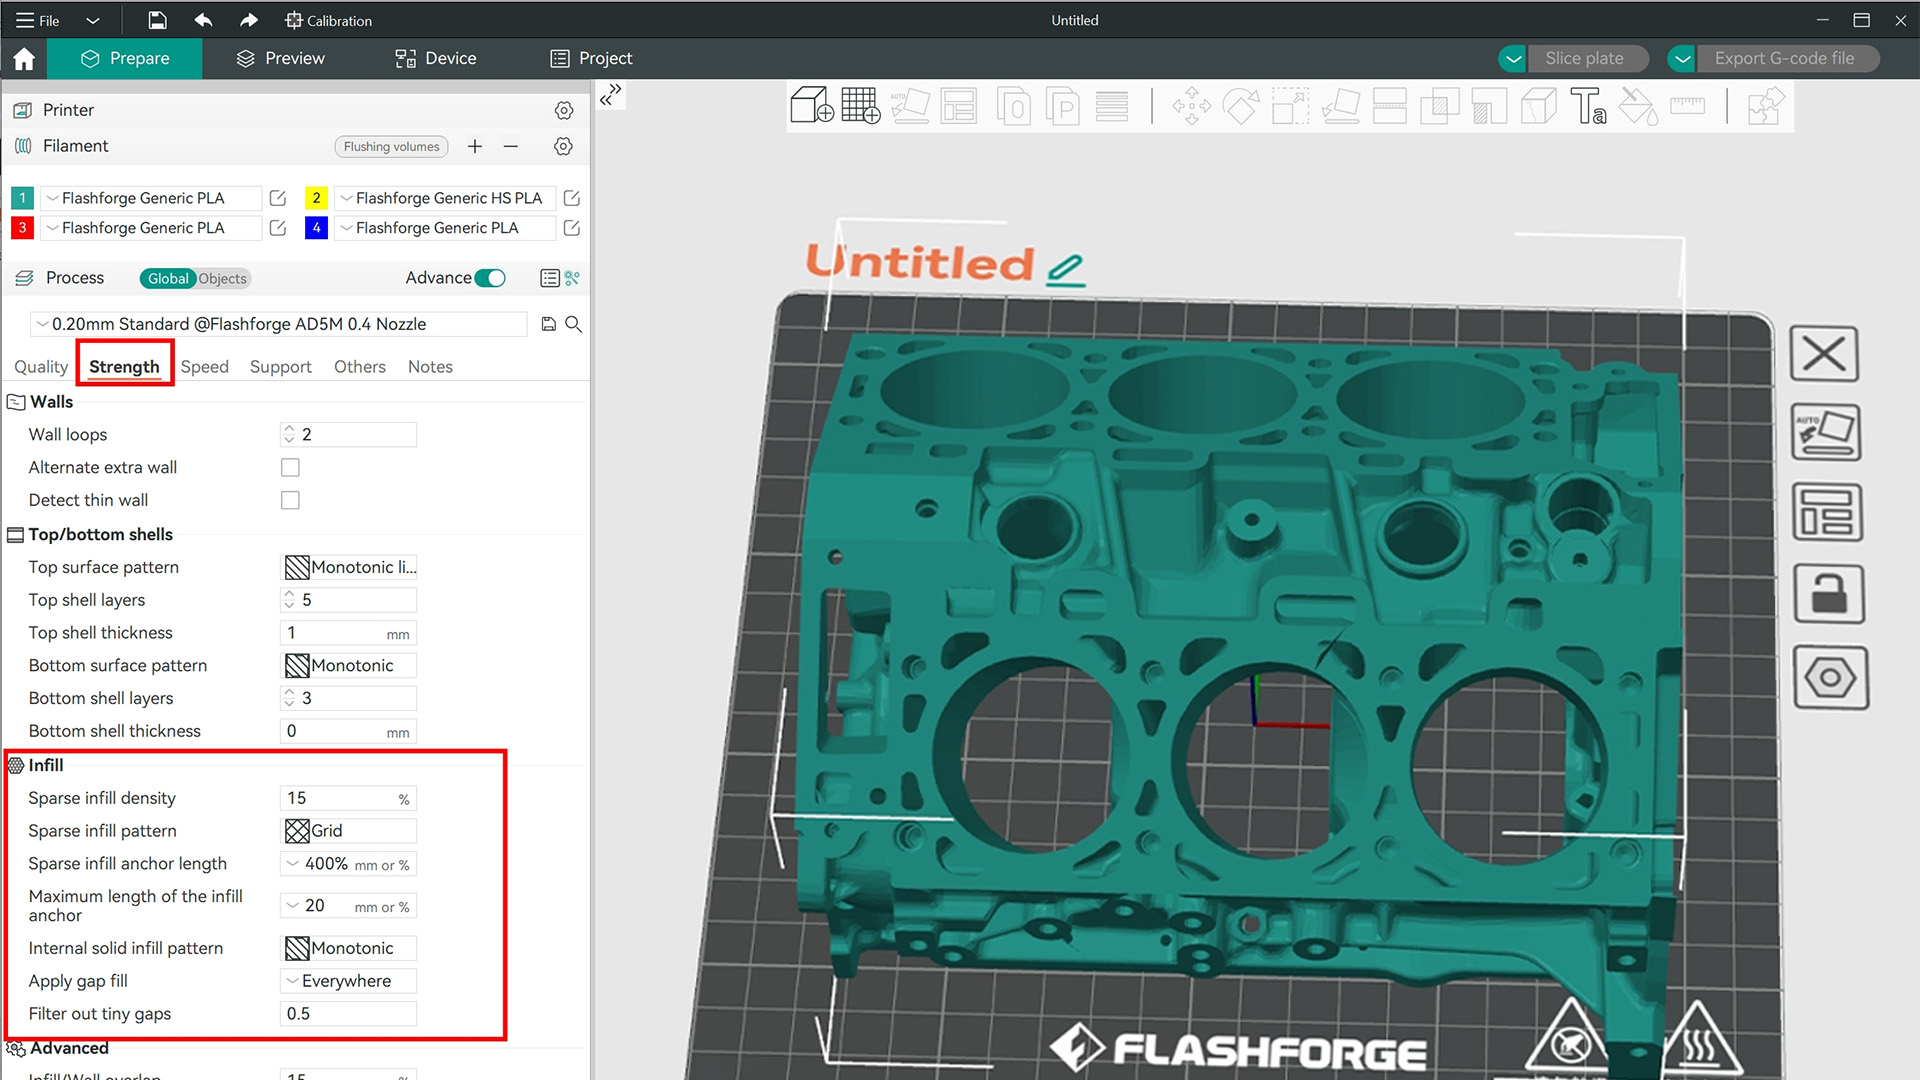Edit filament 1 preset icon

point(278,198)
